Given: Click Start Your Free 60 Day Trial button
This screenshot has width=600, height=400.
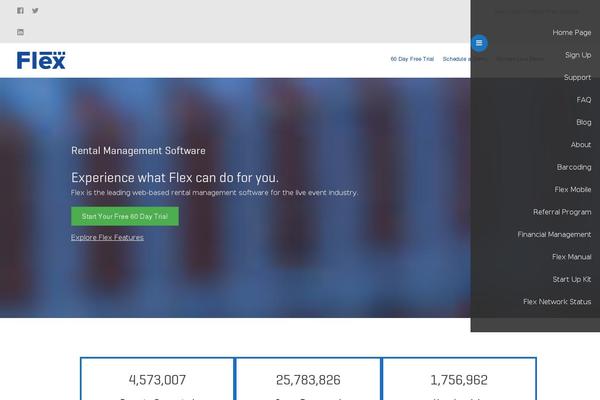Looking at the screenshot, I should (125, 216).
